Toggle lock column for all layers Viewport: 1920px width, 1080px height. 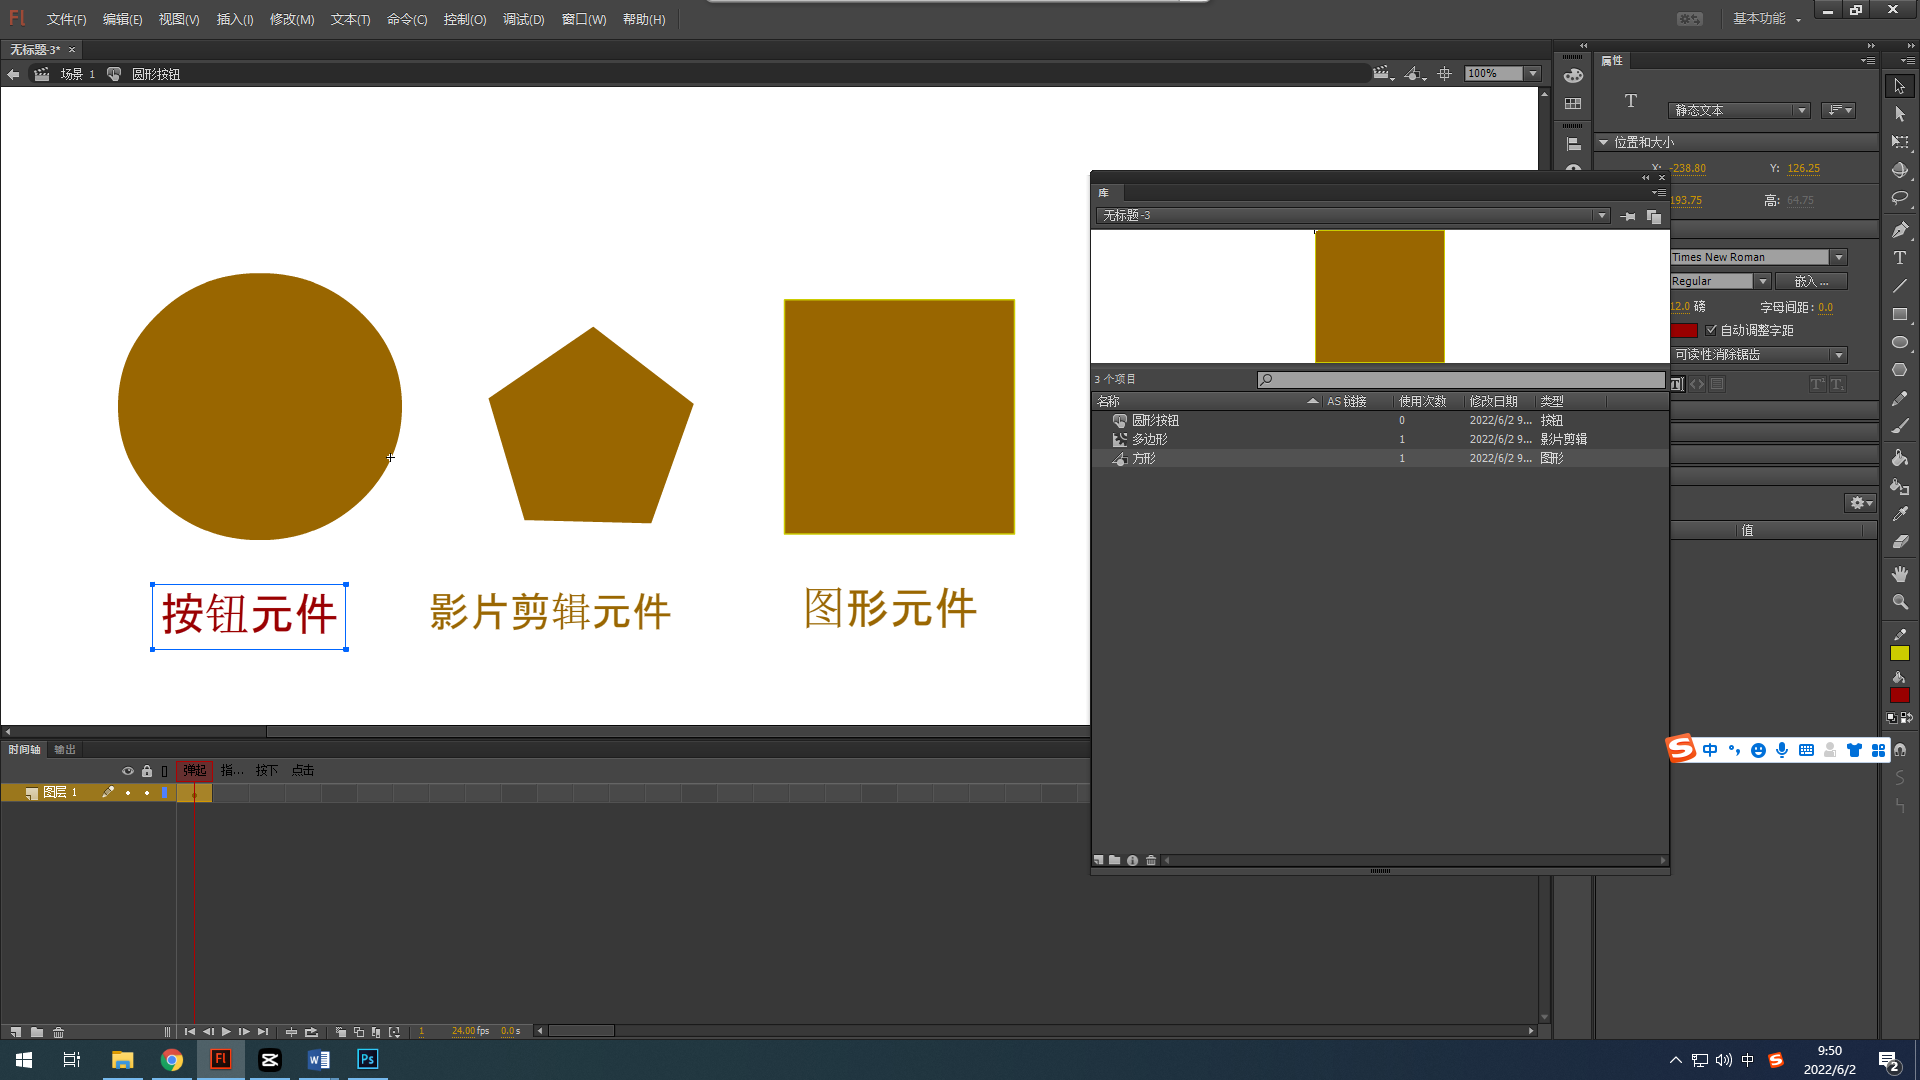[147, 771]
